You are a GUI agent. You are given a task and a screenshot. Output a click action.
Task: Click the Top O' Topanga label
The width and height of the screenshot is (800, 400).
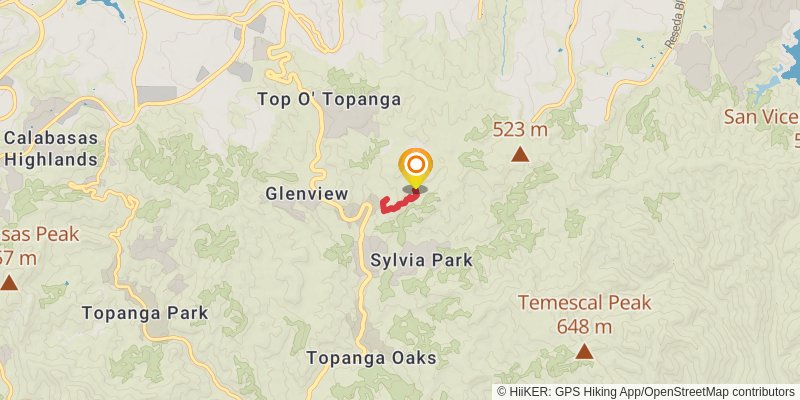tap(329, 99)
